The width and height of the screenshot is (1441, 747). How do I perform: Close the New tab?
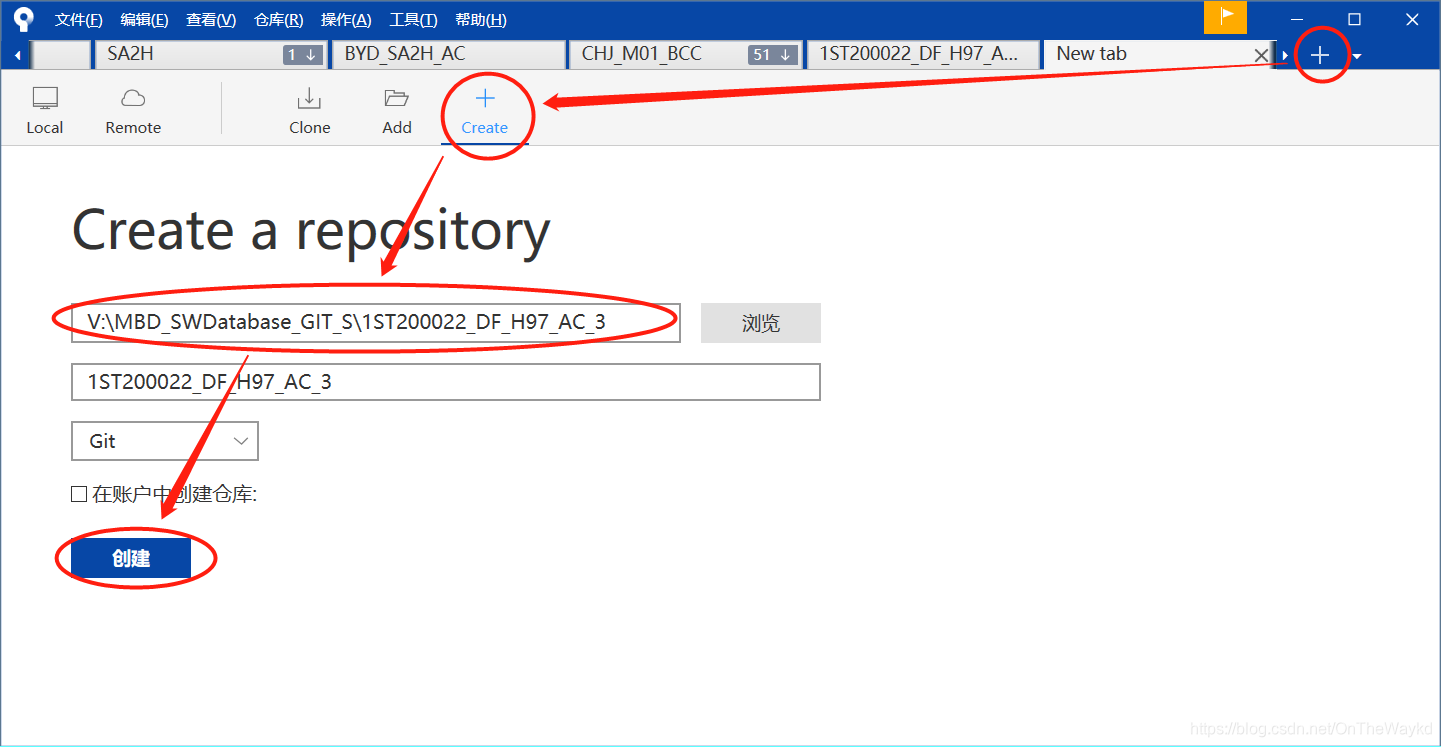[x=1261, y=55]
